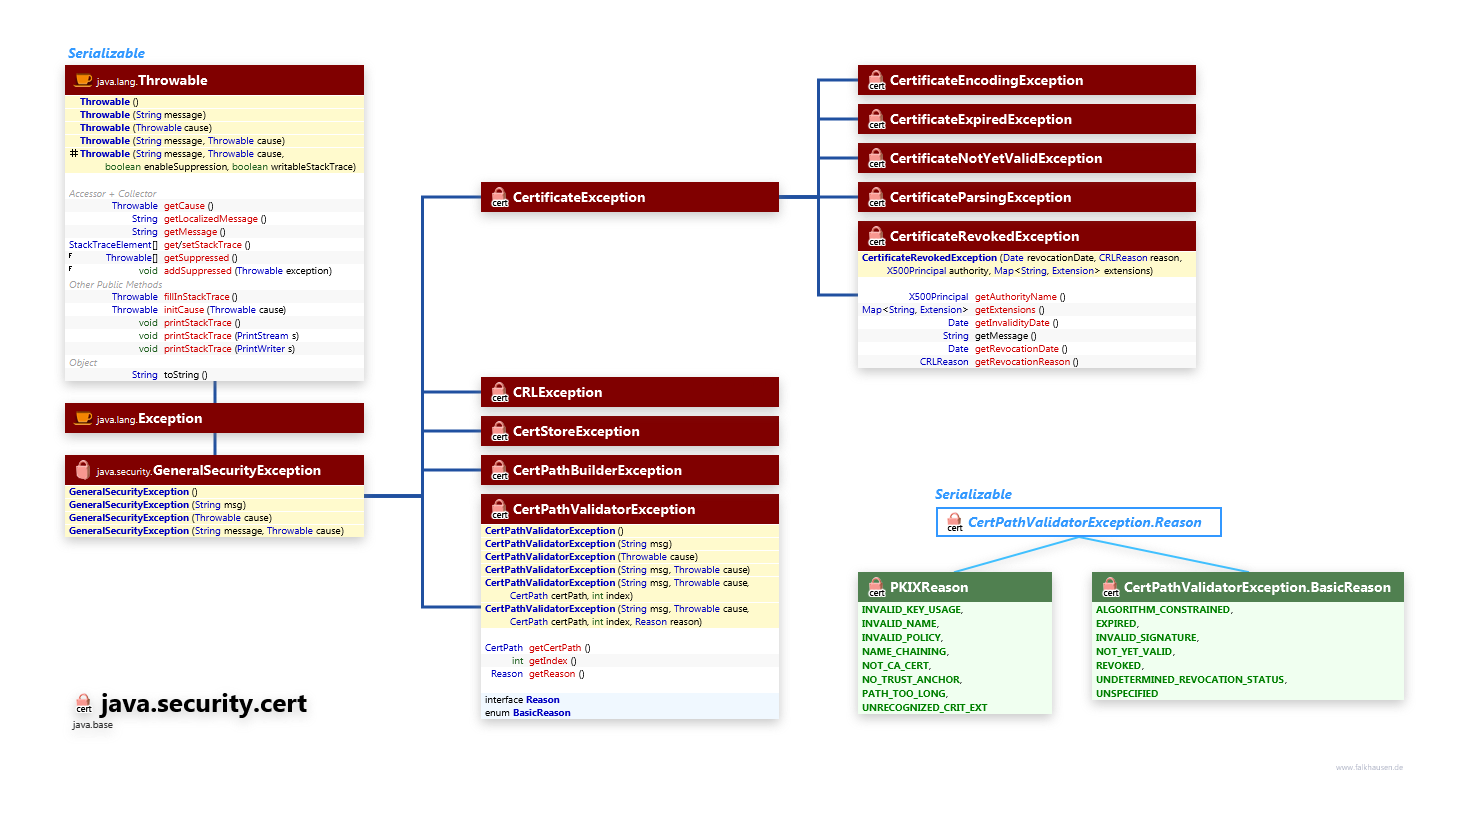Click the enum BasicReason entry
This screenshot has width=1460, height=813.
tap(528, 713)
